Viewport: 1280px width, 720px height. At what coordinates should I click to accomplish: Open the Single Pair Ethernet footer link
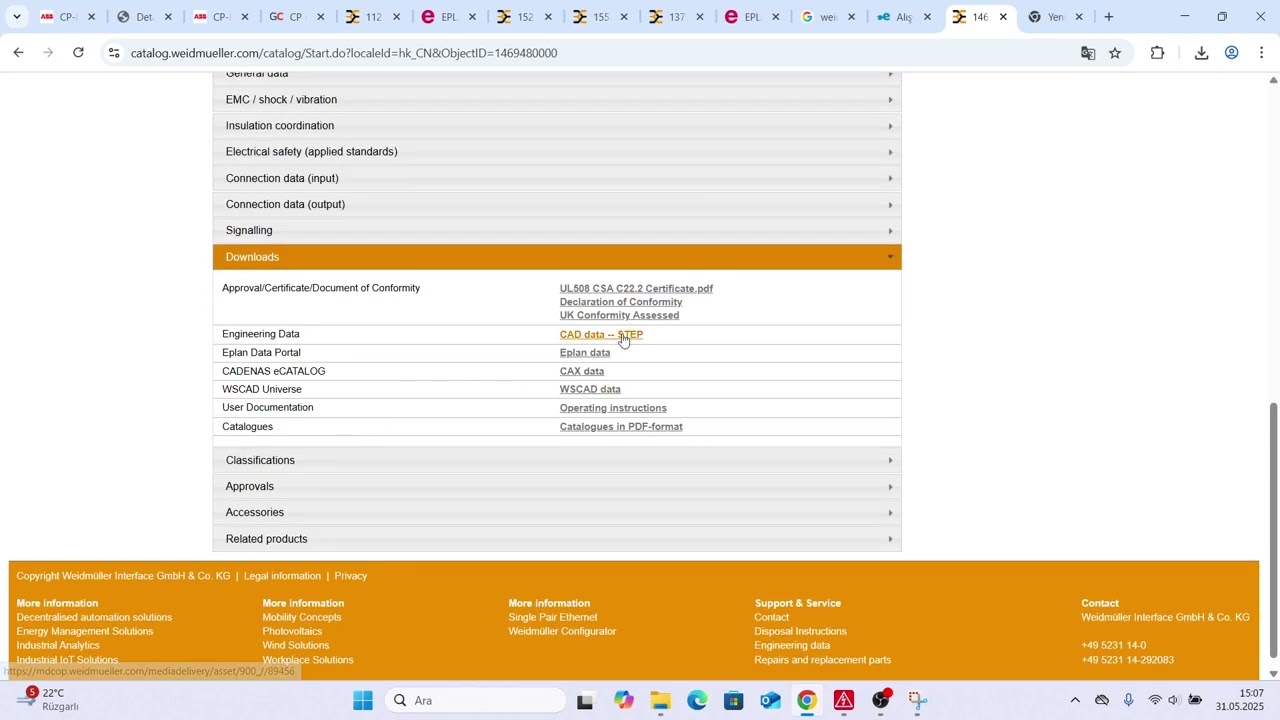[553, 618]
